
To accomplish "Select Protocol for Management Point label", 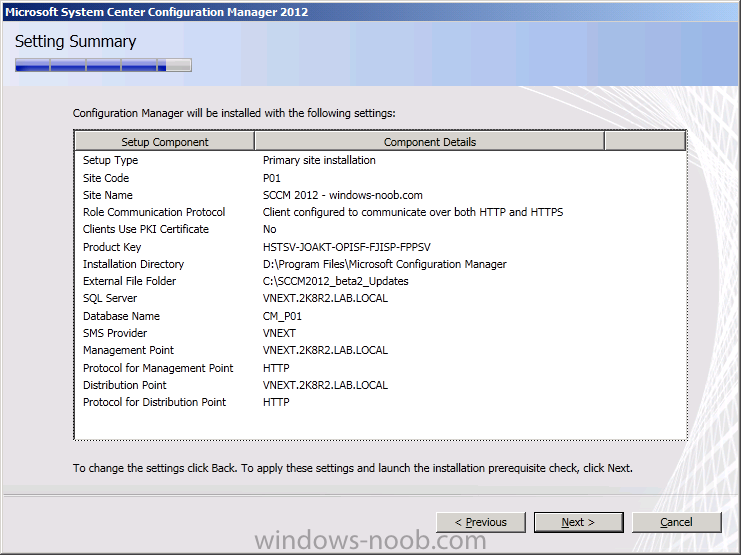I will (158, 368).
